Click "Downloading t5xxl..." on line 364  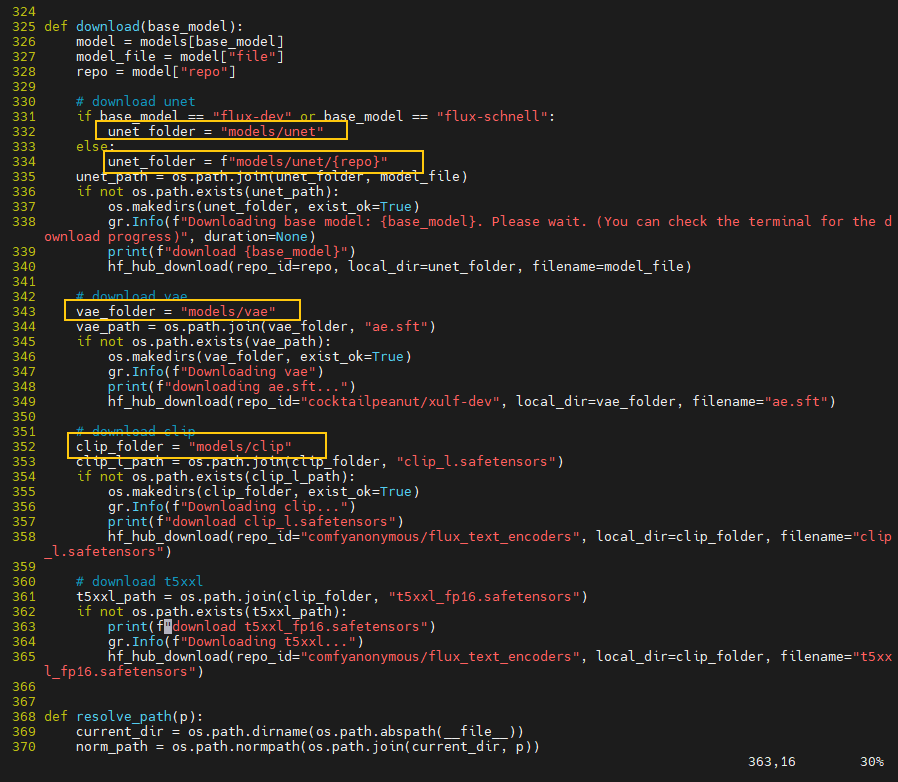pos(268,642)
